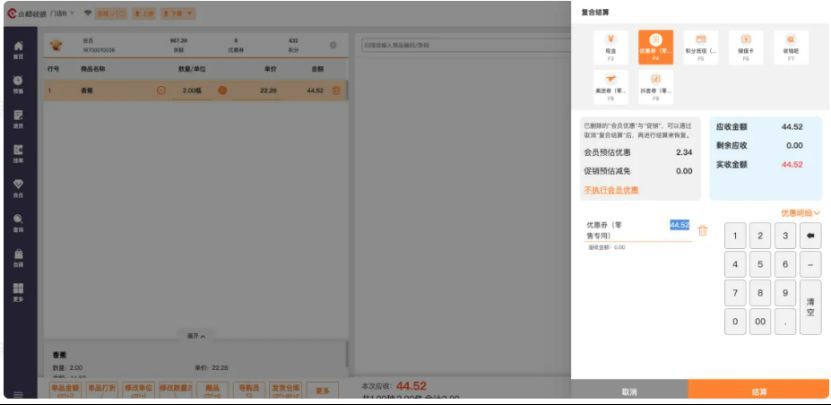
Task: Select the 美团券 payment tile
Action: [x=611, y=86]
